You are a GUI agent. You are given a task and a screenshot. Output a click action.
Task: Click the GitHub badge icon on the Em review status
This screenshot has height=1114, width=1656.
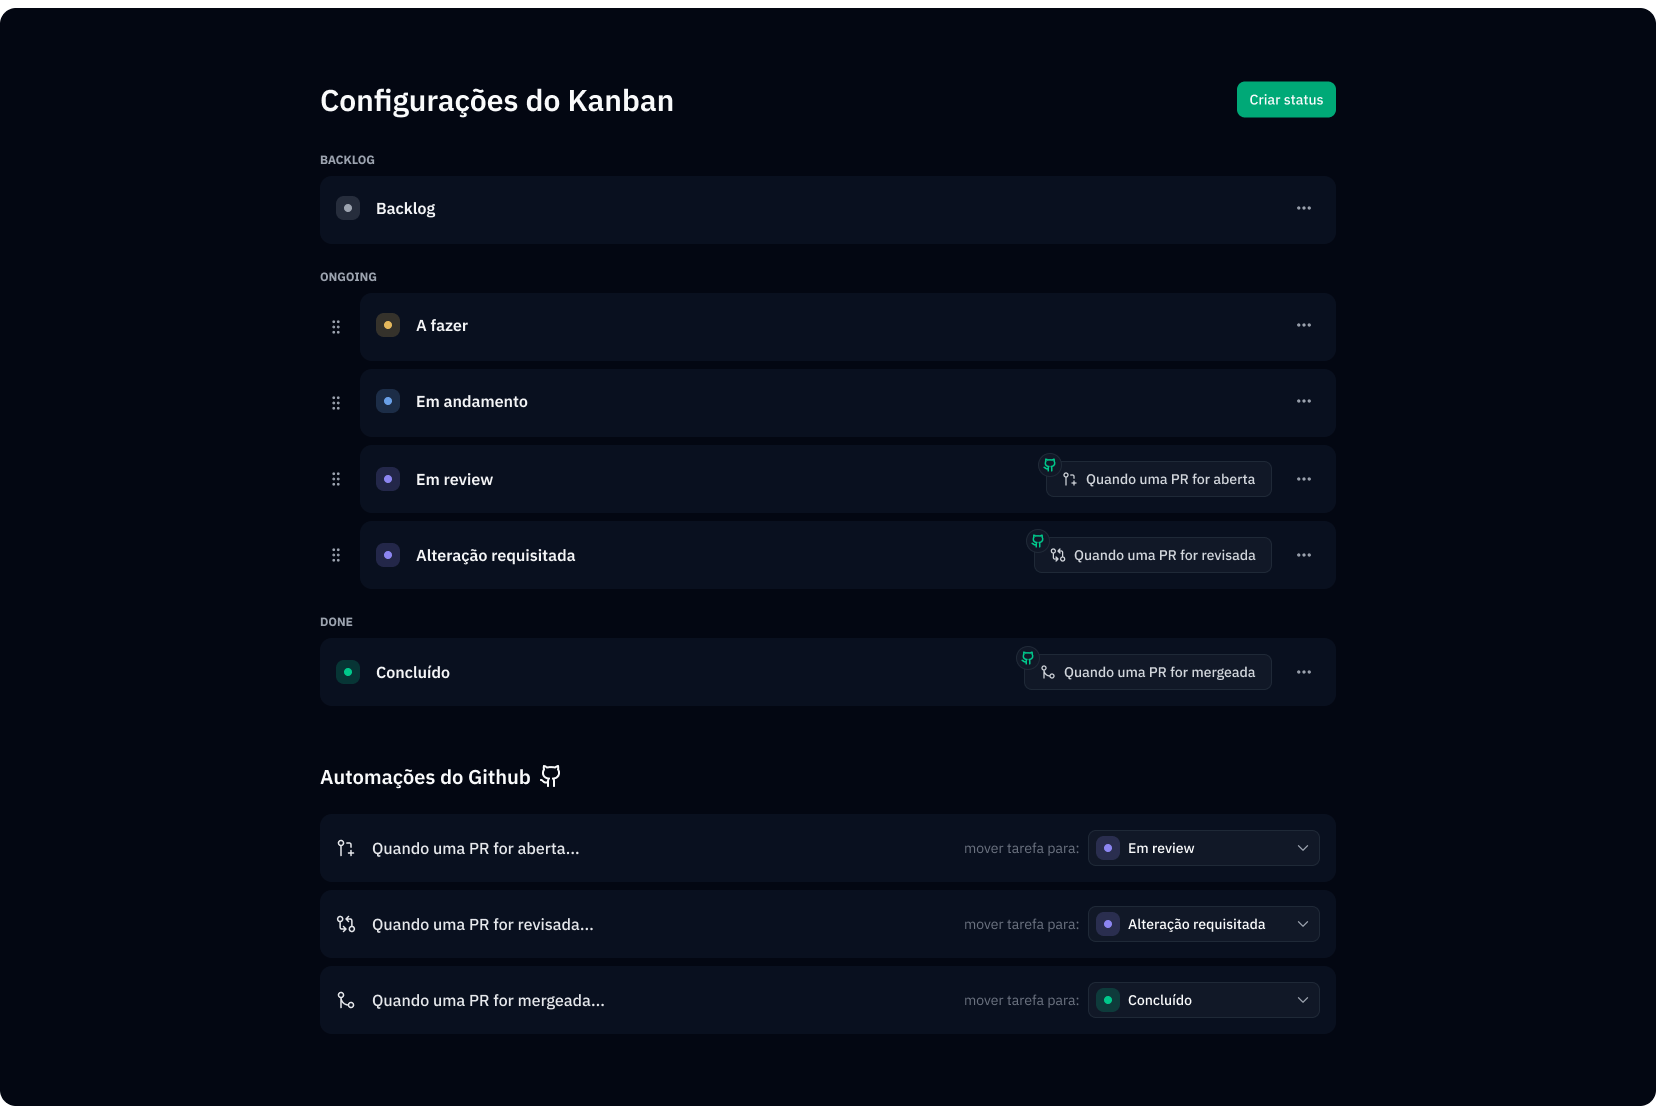coord(1049,463)
